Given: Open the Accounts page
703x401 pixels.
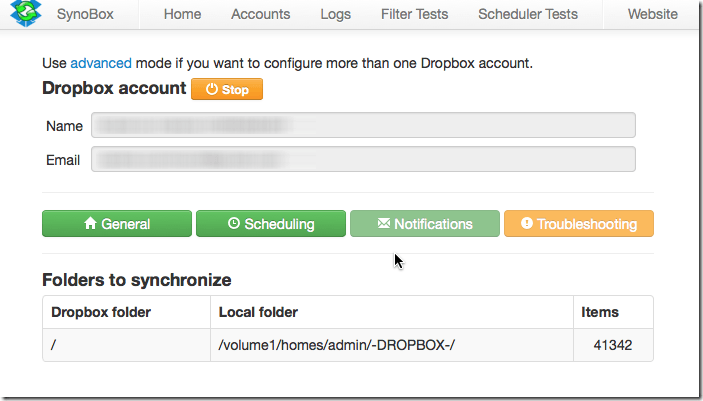Looking at the screenshot, I should coord(260,14).
